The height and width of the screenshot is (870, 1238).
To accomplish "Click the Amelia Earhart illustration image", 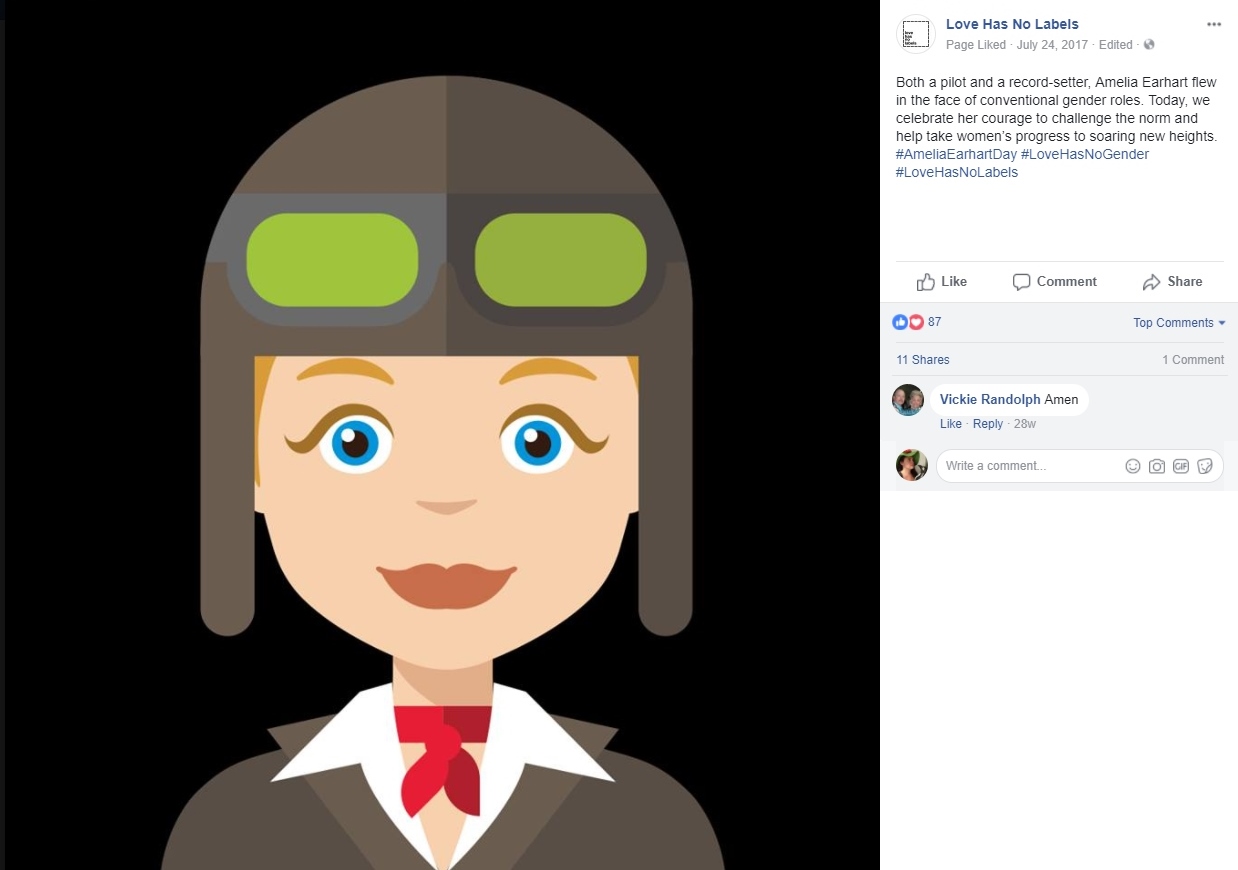I will tap(440, 435).
